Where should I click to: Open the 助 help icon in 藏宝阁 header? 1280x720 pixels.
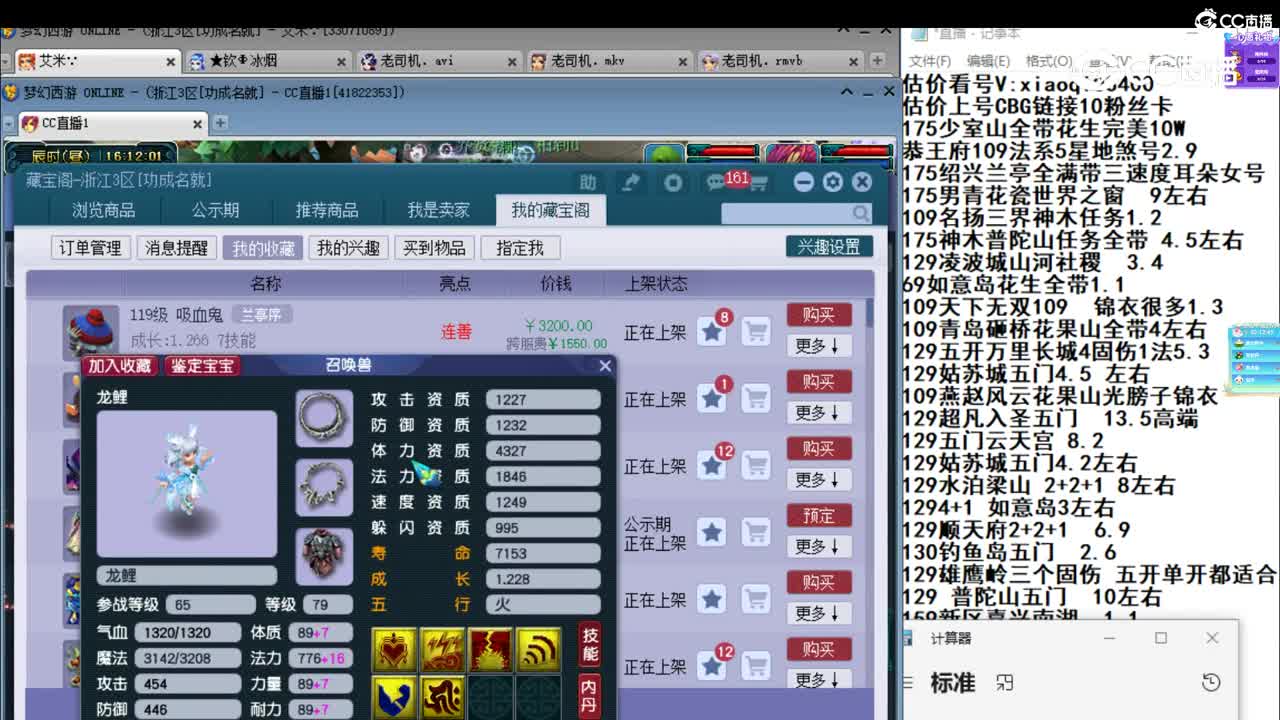pos(588,183)
